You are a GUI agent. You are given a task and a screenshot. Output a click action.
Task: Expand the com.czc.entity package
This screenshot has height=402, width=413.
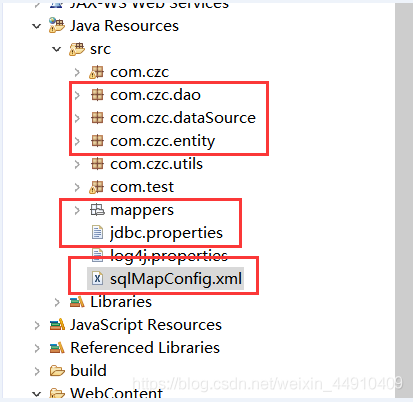(x=77, y=141)
